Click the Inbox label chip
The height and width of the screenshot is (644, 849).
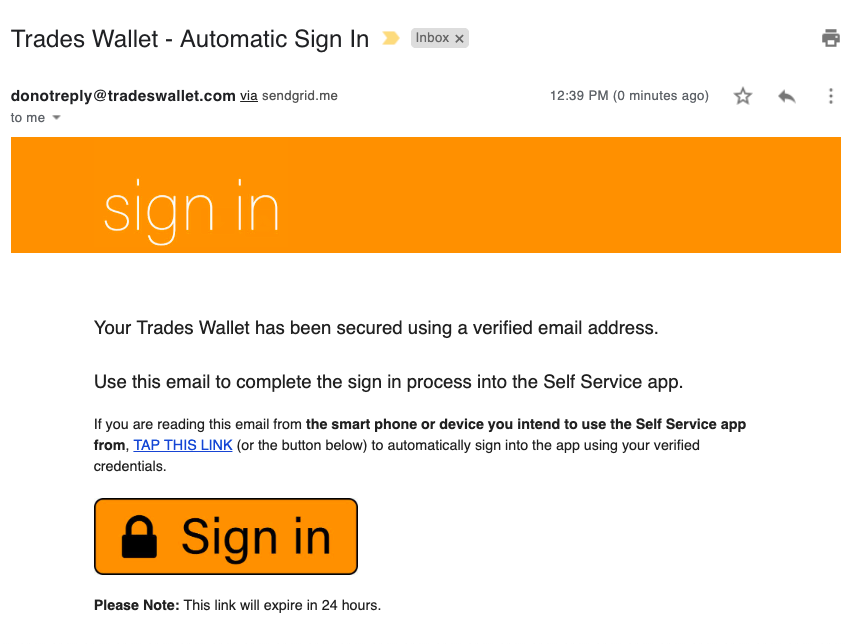tap(432, 39)
